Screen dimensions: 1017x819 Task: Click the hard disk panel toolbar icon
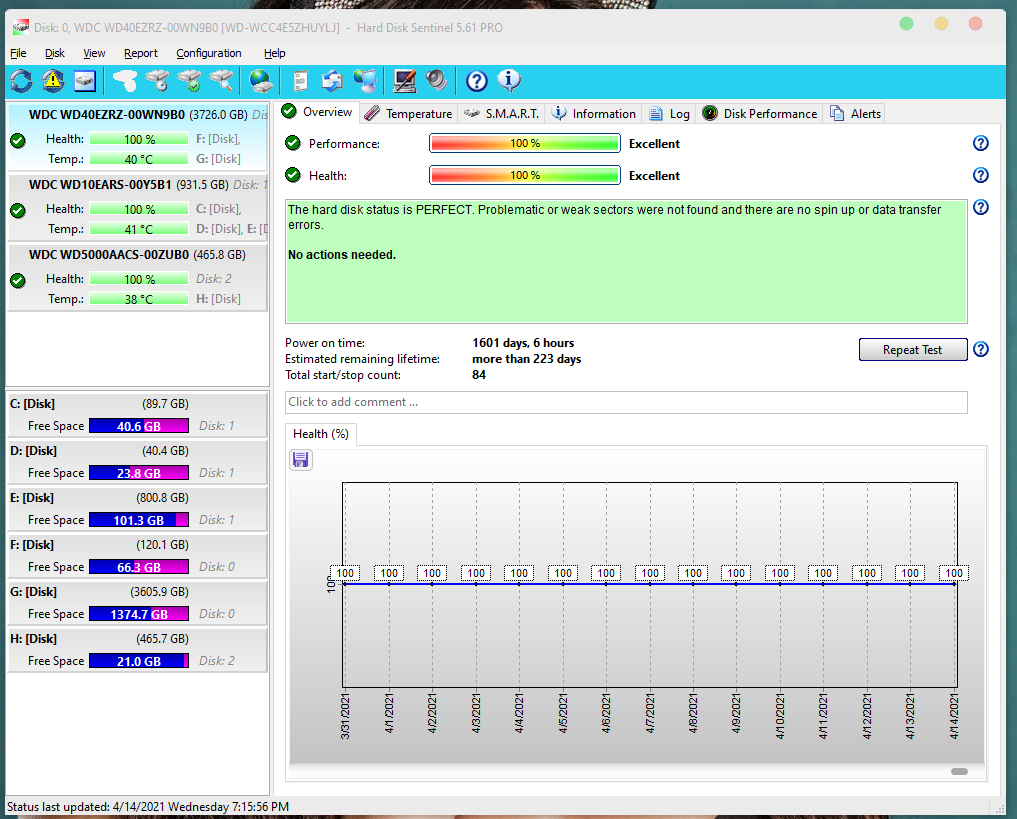[85, 81]
